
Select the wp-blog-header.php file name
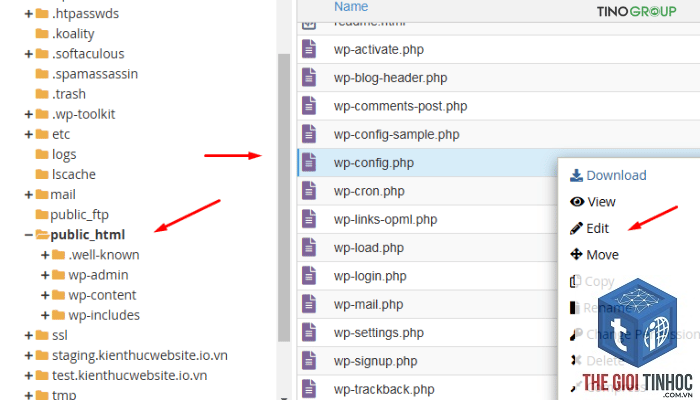pos(390,78)
